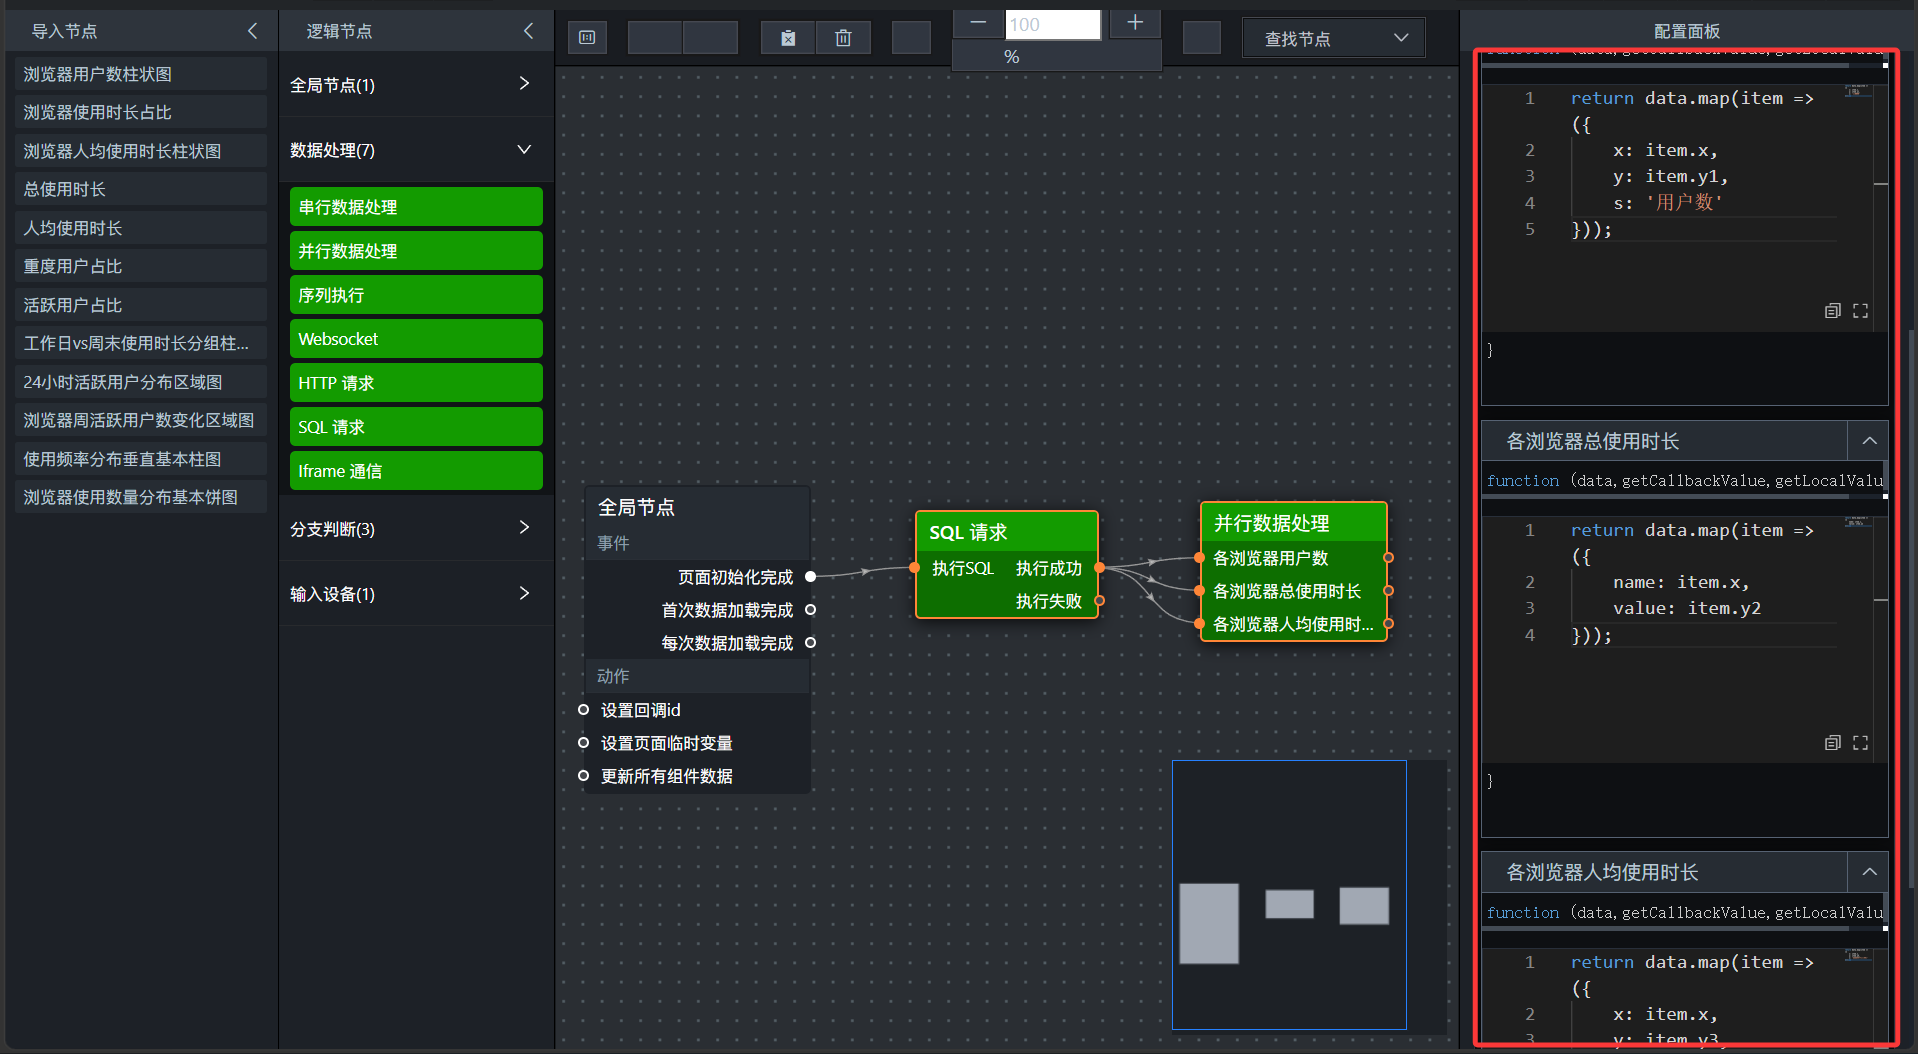Click code line s: '用户数' in first editor
This screenshot has width=1918, height=1054.
pos(1667,202)
